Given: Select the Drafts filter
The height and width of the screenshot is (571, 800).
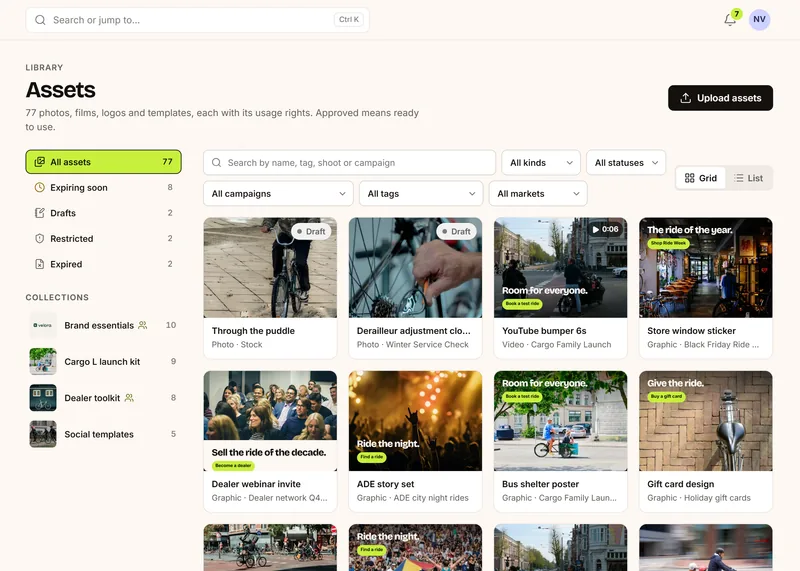Looking at the screenshot, I should (x=104, y=213).
